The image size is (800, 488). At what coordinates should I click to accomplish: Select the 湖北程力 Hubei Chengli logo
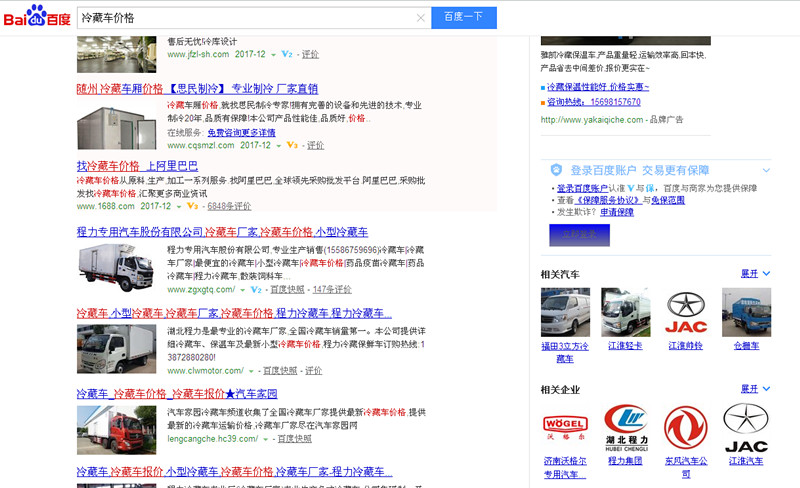coord(624,427)
